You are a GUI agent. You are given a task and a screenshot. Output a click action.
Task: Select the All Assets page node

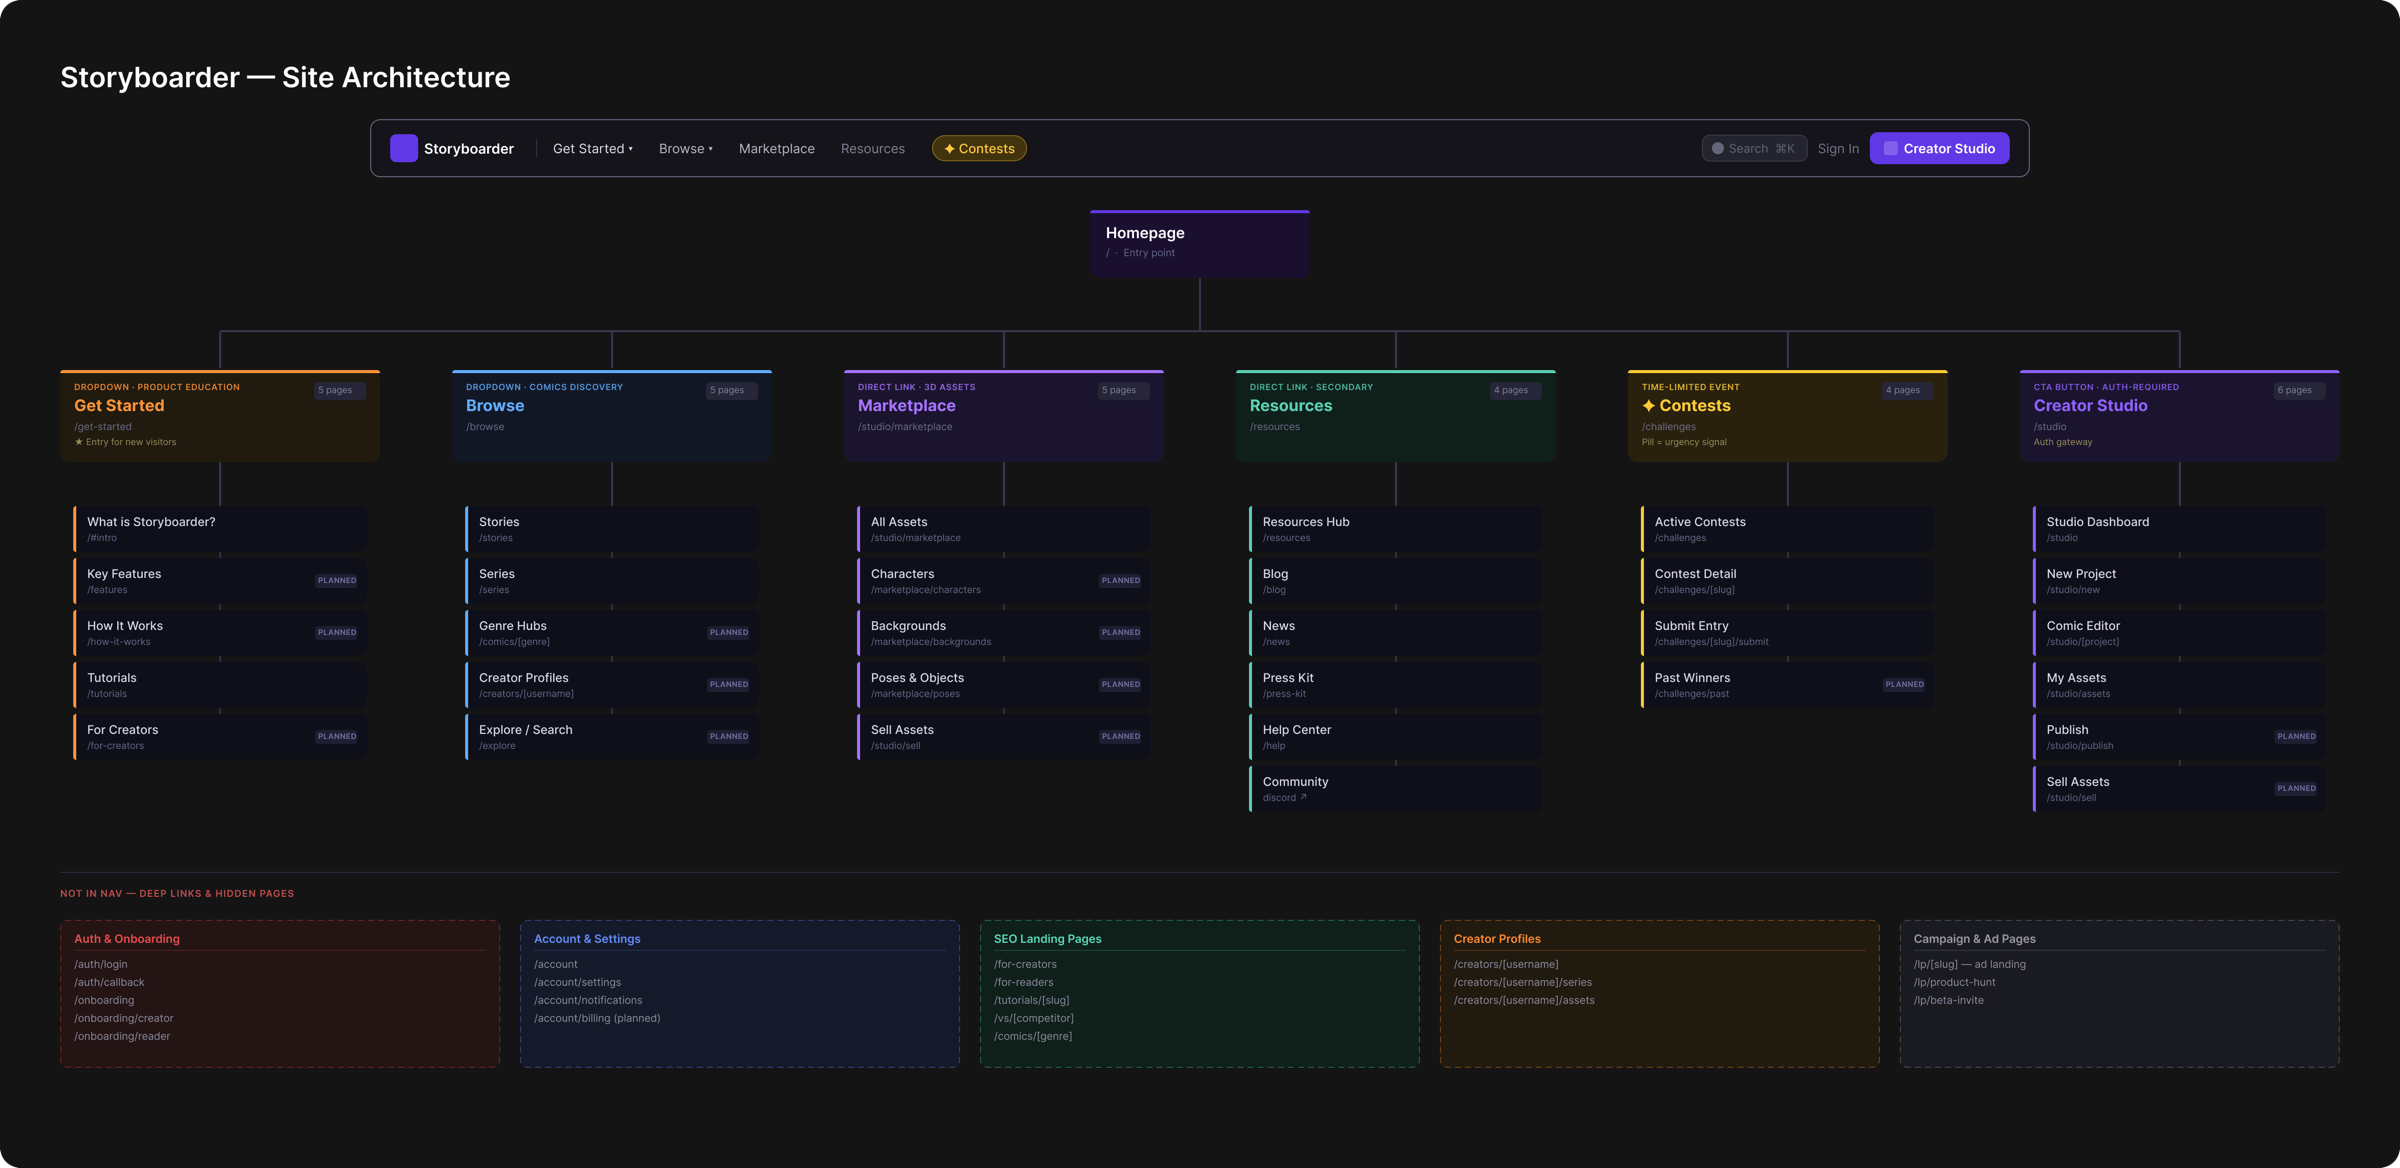(1004, 529)
